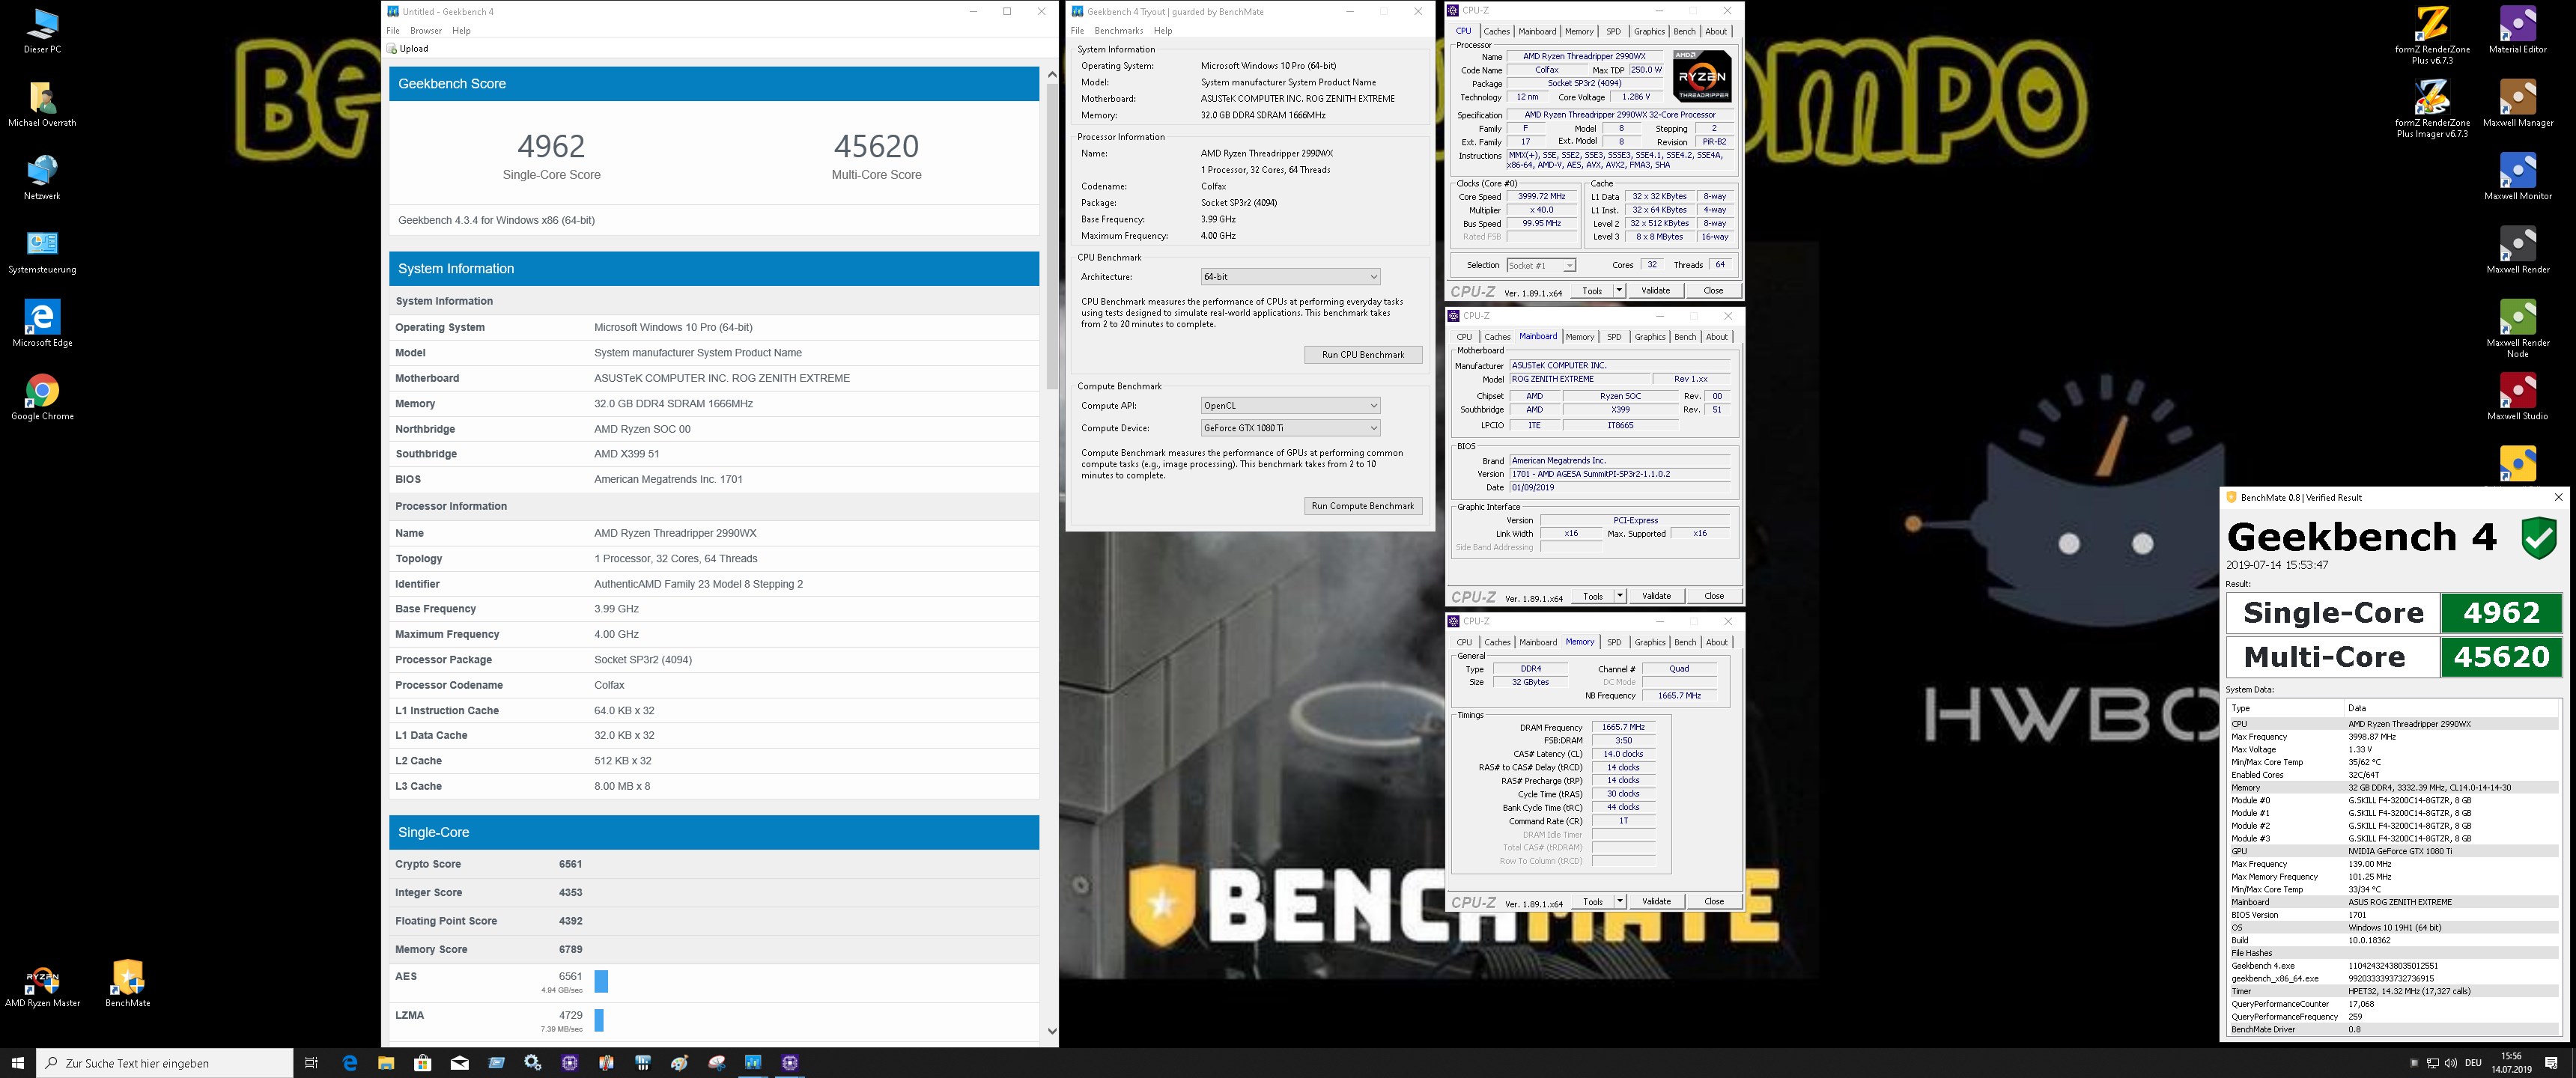Open the notification center icon
2576x1078 pixels.
[x=2551, y=1063]
